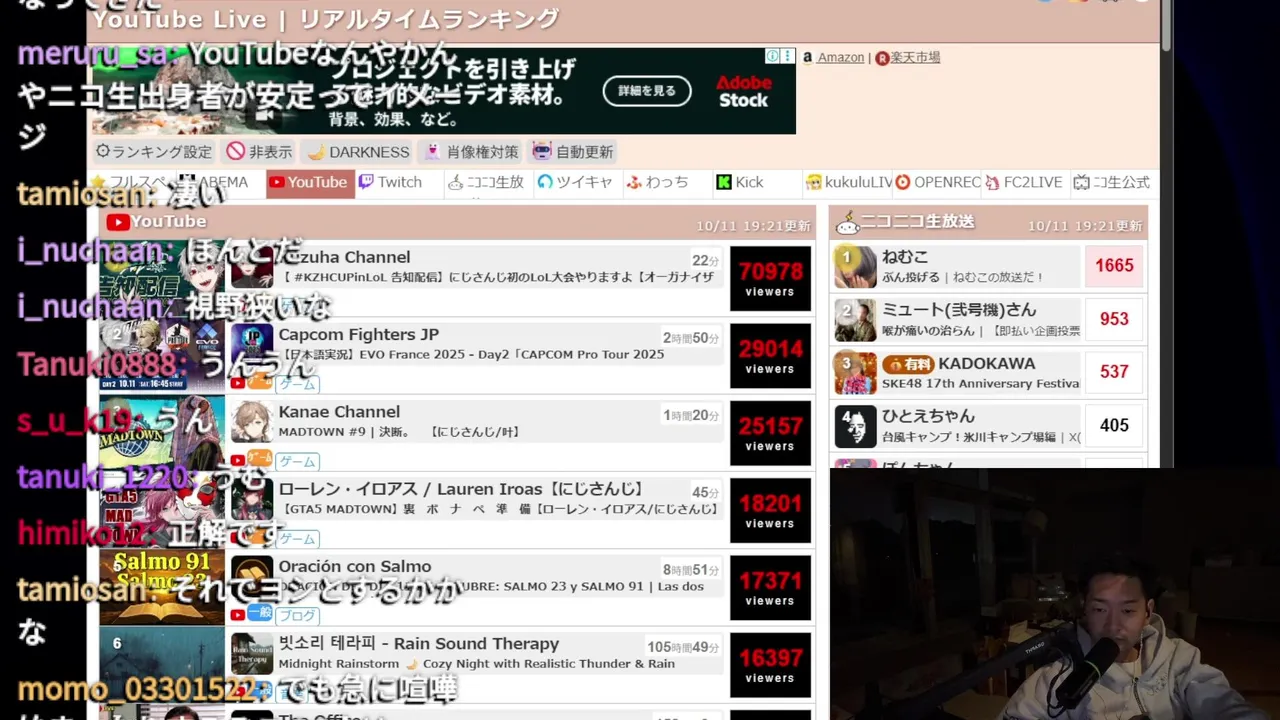Open the kukuluLIVE tab
This screenshot has width=1280, height=720.
click(x=849, y=182)
